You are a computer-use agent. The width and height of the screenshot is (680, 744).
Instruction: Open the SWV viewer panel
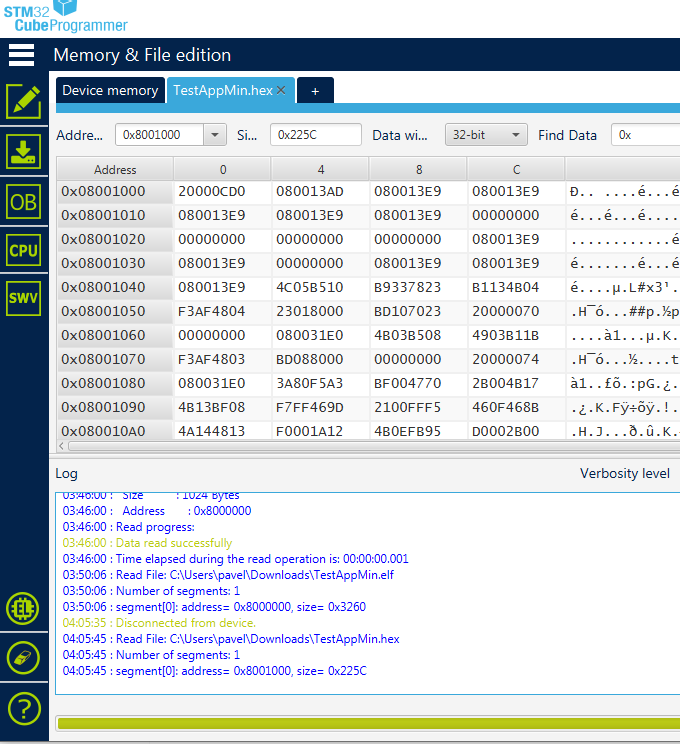[24, 298]
